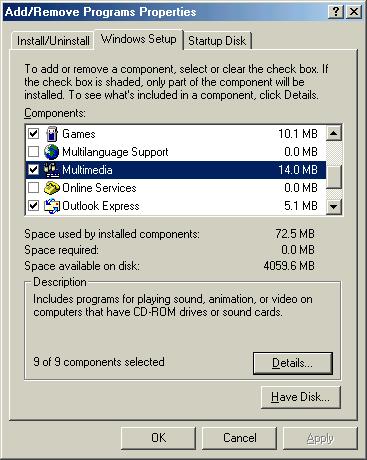Click the components list scrollbar thumb
The height and width of the screenshot is (460, 367).
(334, 177)
